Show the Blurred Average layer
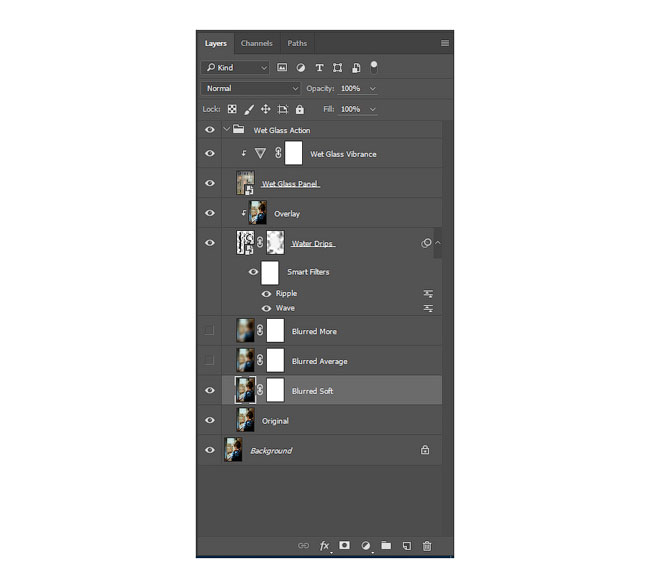 point(209,360)
